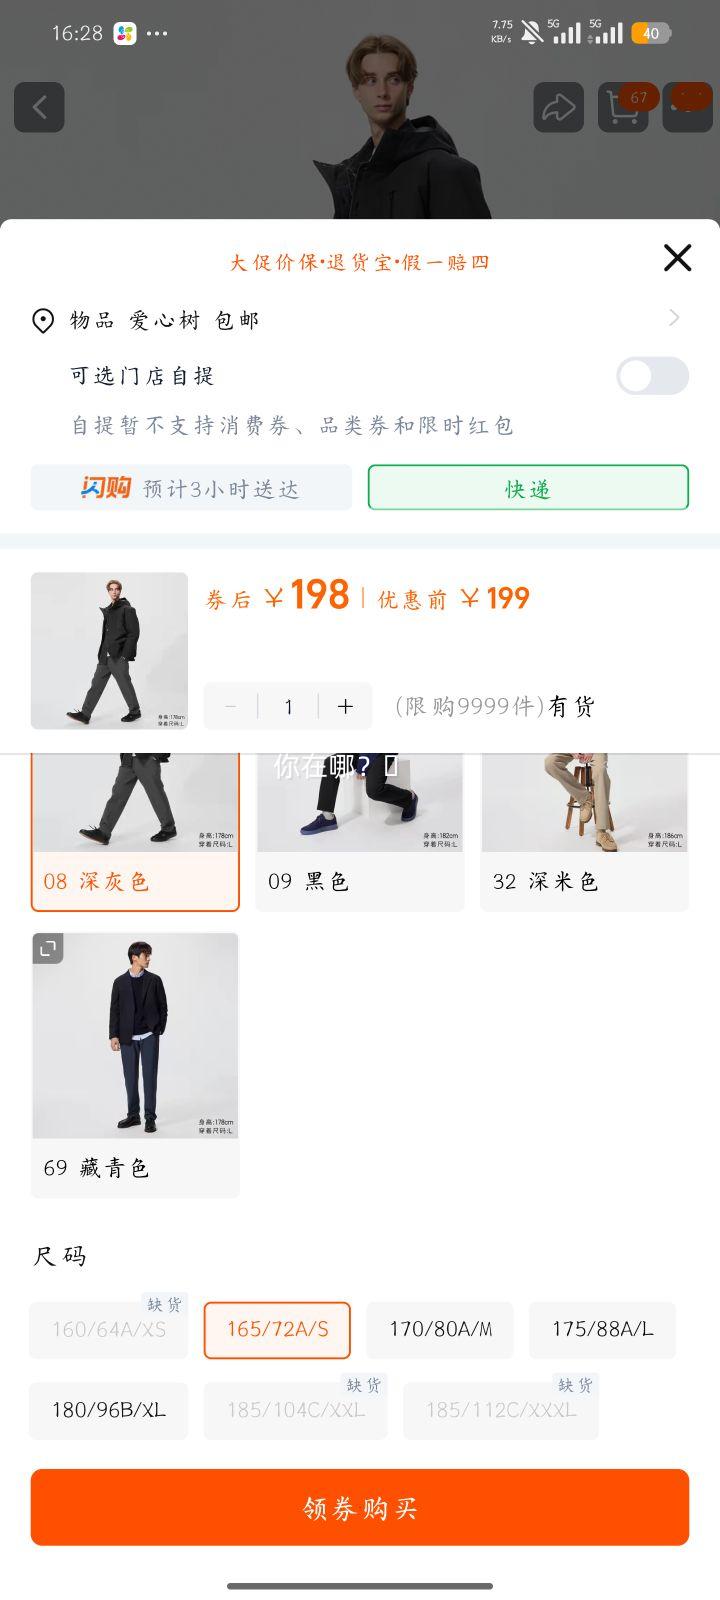
Task: Tap the share arrow icon
Action: pos(558,107)
